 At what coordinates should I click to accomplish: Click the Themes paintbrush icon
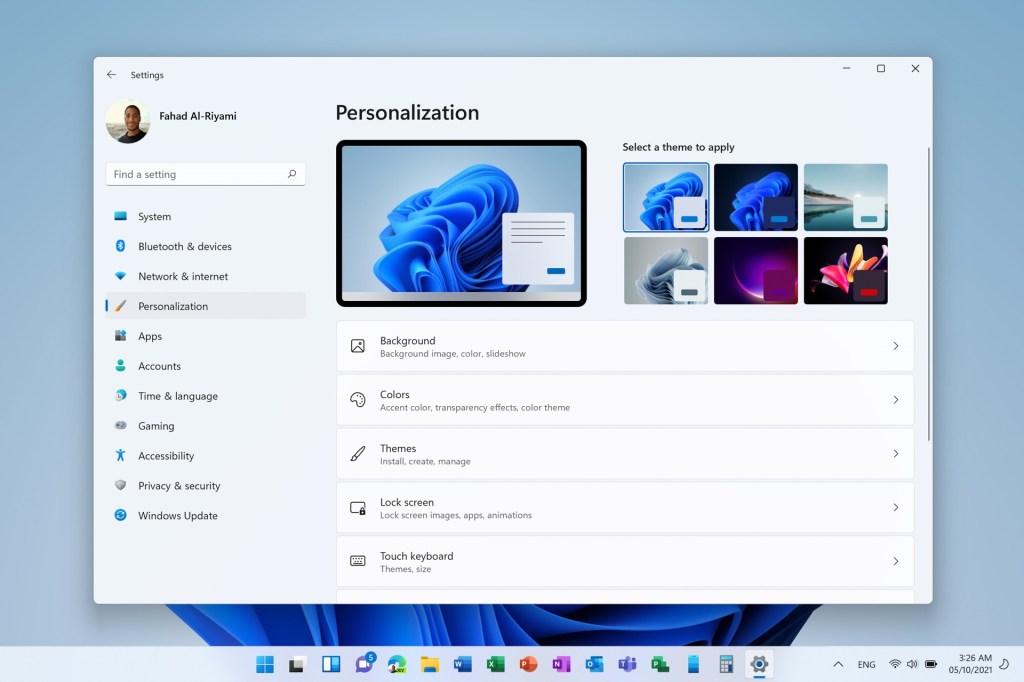tap(357, 454)
